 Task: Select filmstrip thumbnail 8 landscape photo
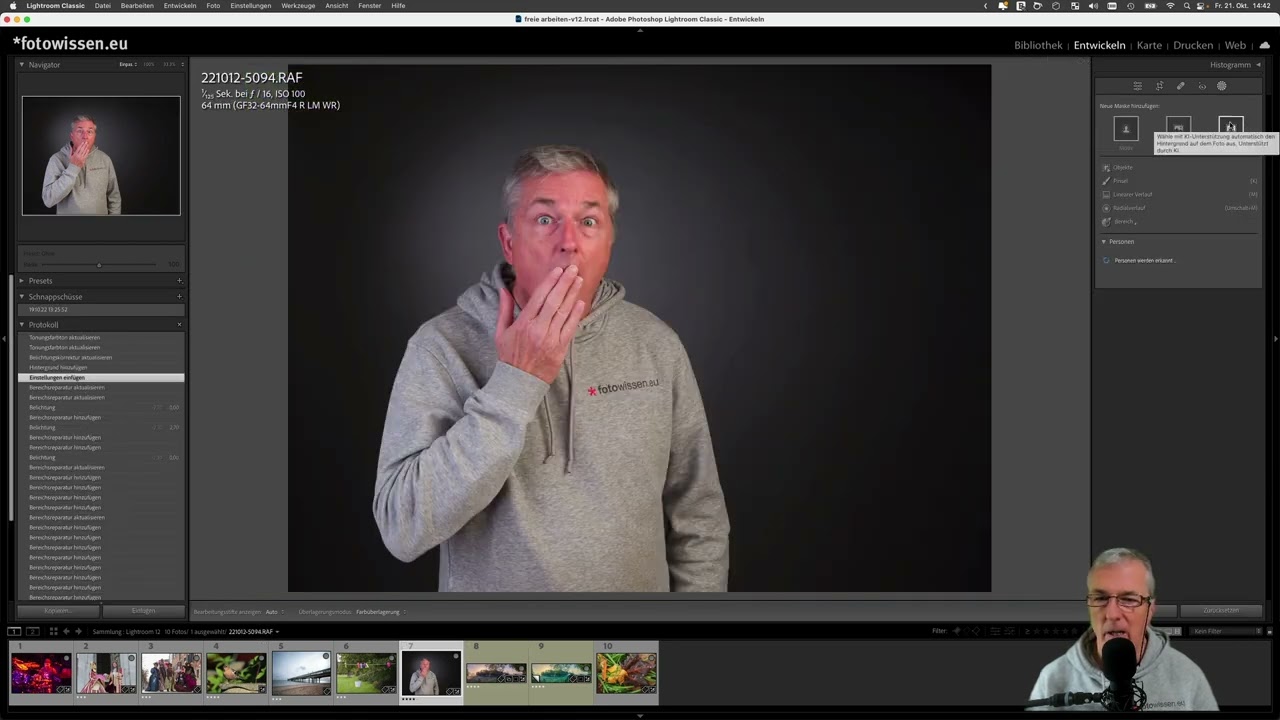(496, 673)
